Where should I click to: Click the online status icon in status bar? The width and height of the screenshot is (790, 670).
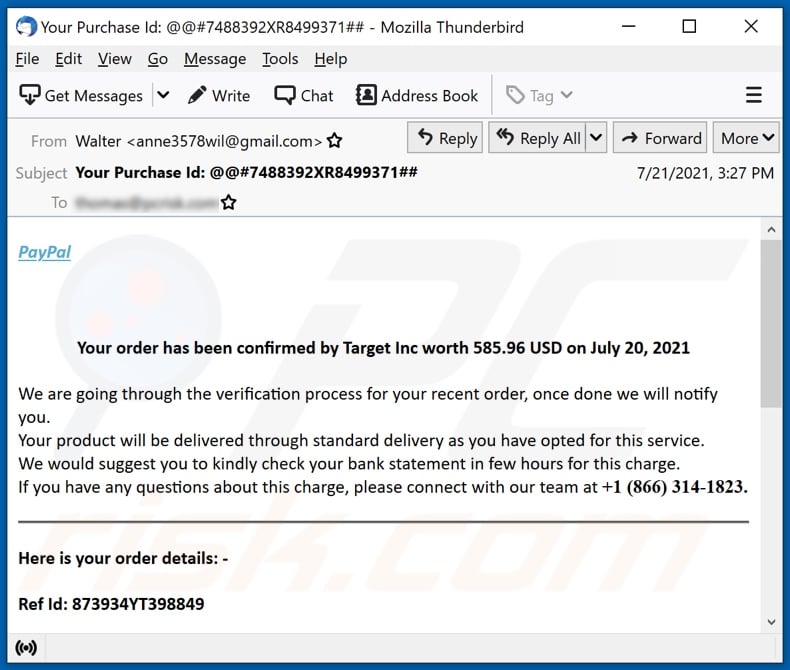(x=27, y=648)
